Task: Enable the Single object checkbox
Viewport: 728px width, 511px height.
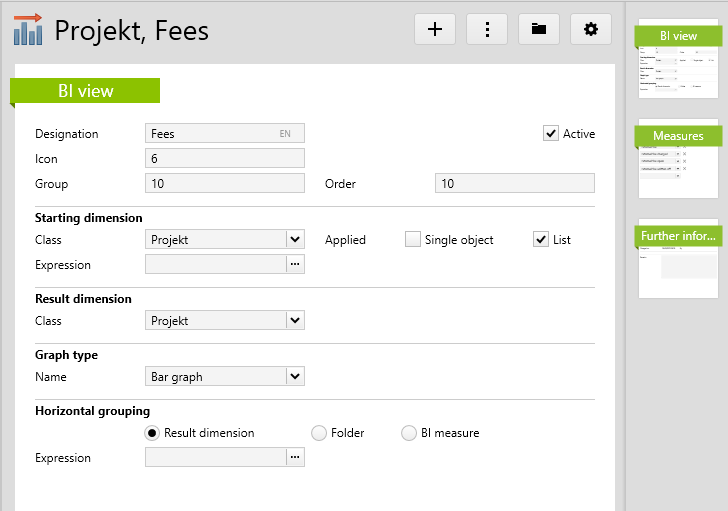Action: point(413,240)
